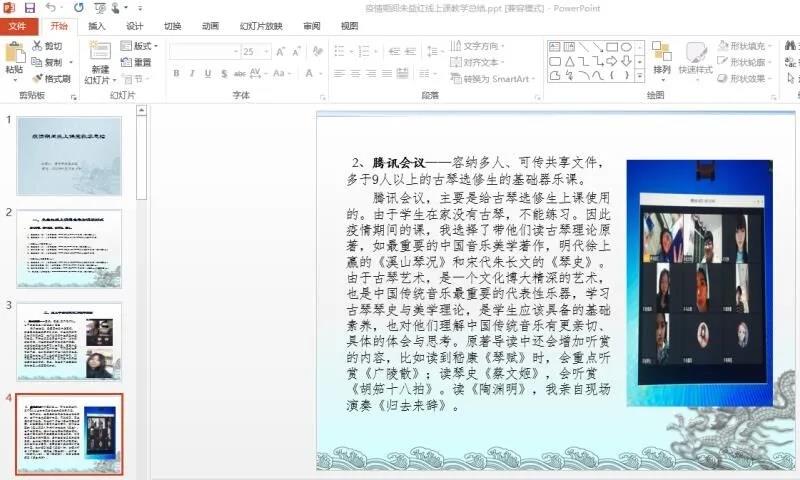Click the Save icon in quick access toolbar
Viewport: 800px width, 480px height.
pyautogui.click(x=29, y=8)
